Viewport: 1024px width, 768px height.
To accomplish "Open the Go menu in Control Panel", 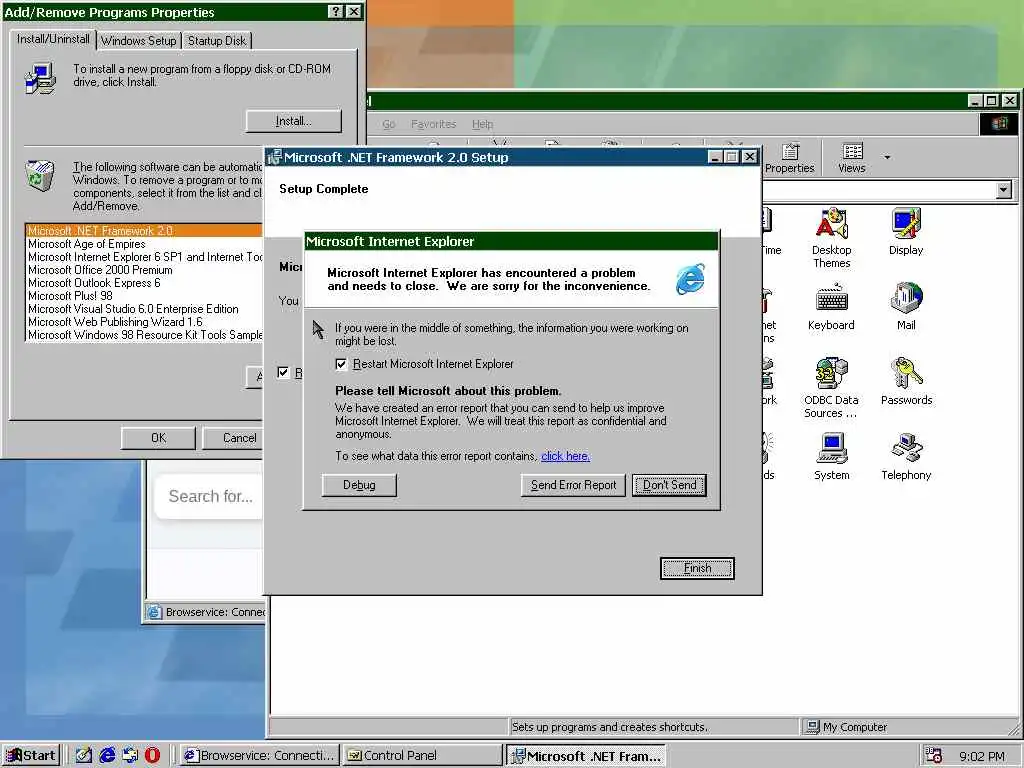I will click(x=389, y=124).
